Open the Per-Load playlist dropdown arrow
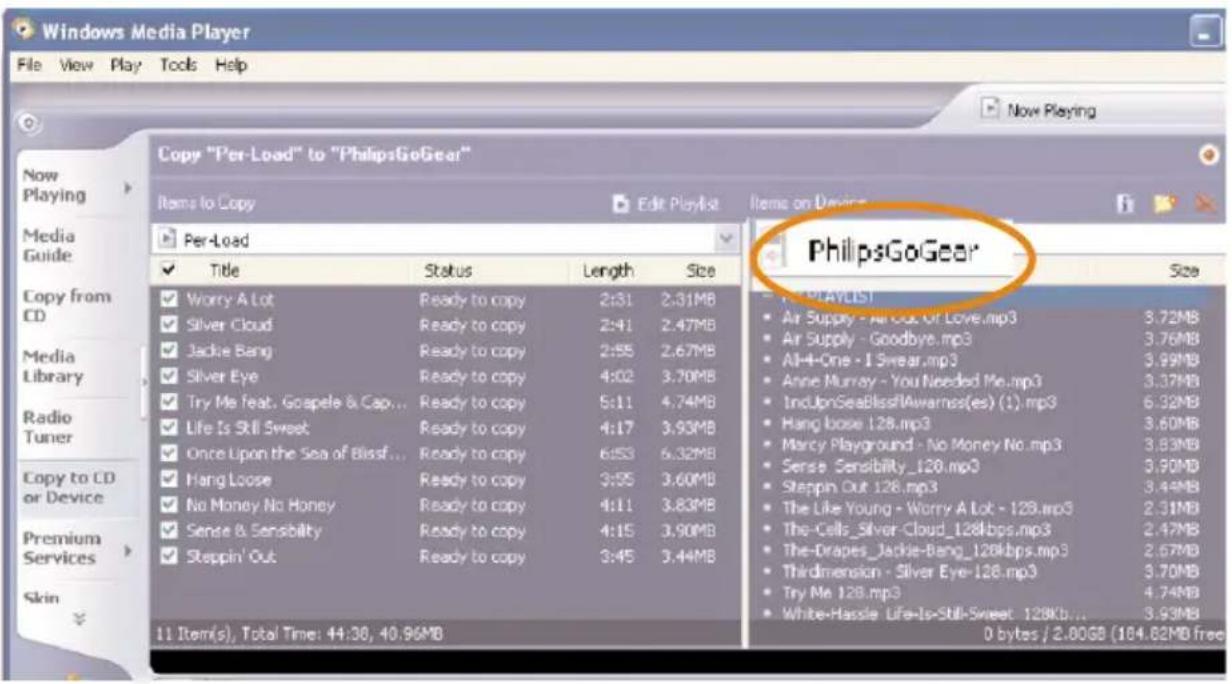 [728, 240]
